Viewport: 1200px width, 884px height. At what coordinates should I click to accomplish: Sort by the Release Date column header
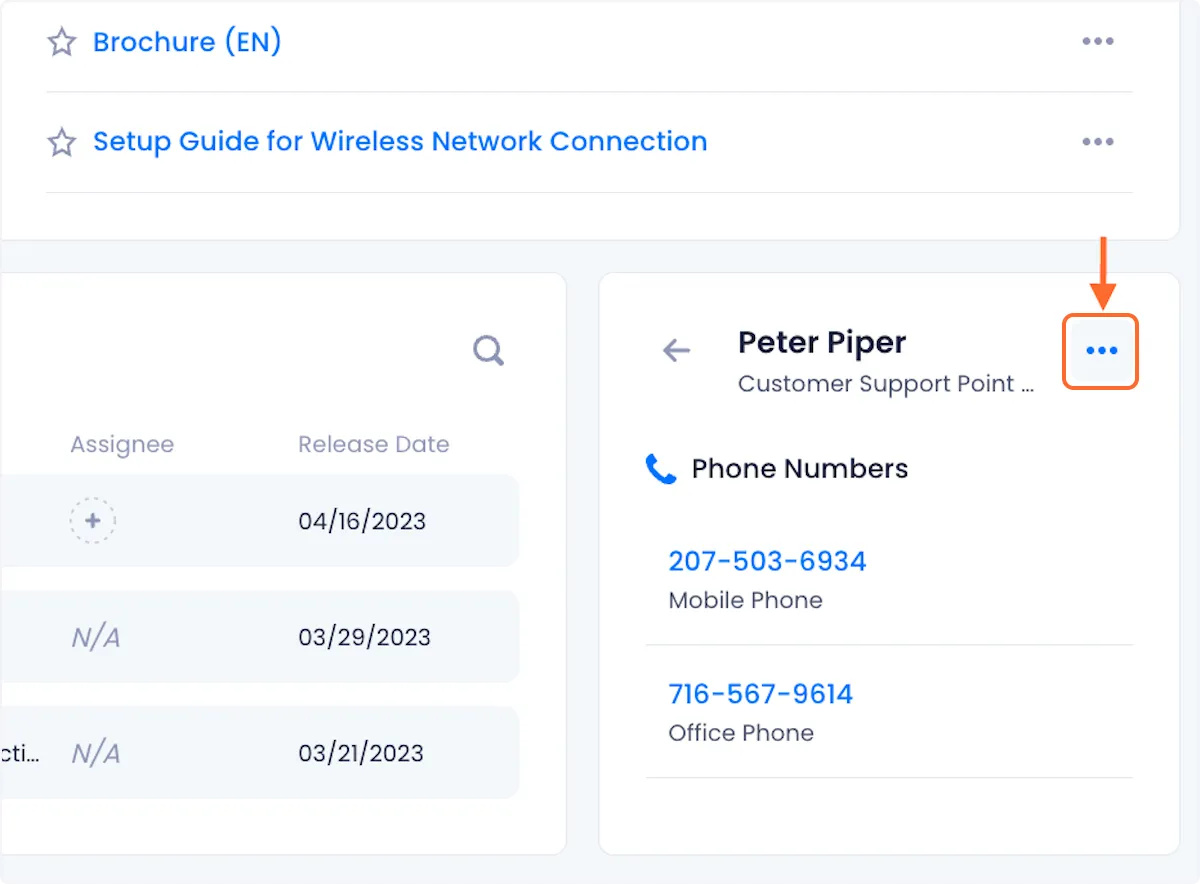373,445
